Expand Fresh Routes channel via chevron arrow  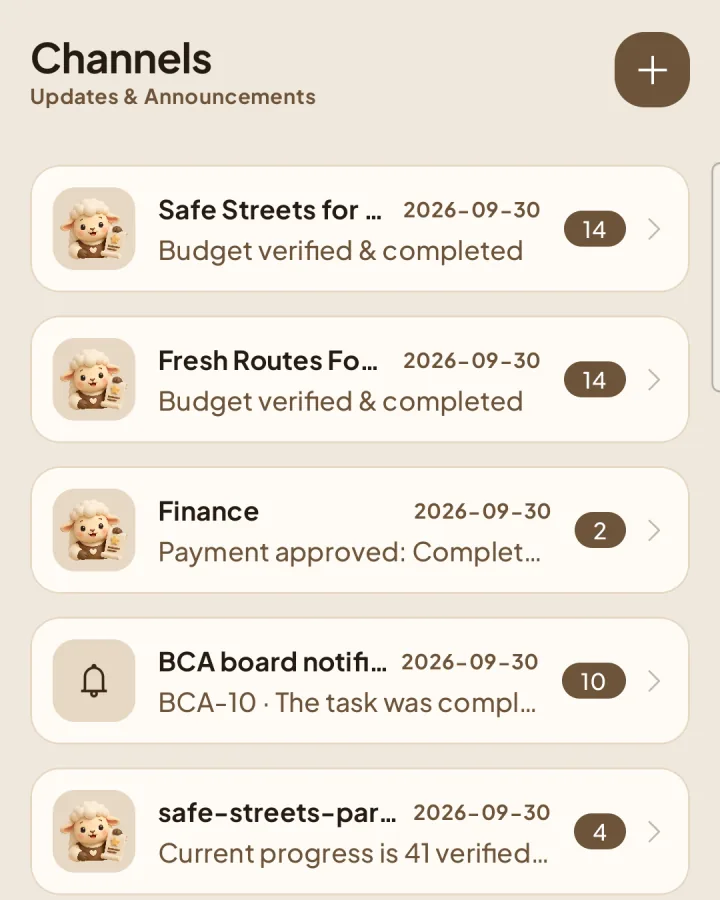click(x=654, y=379)
